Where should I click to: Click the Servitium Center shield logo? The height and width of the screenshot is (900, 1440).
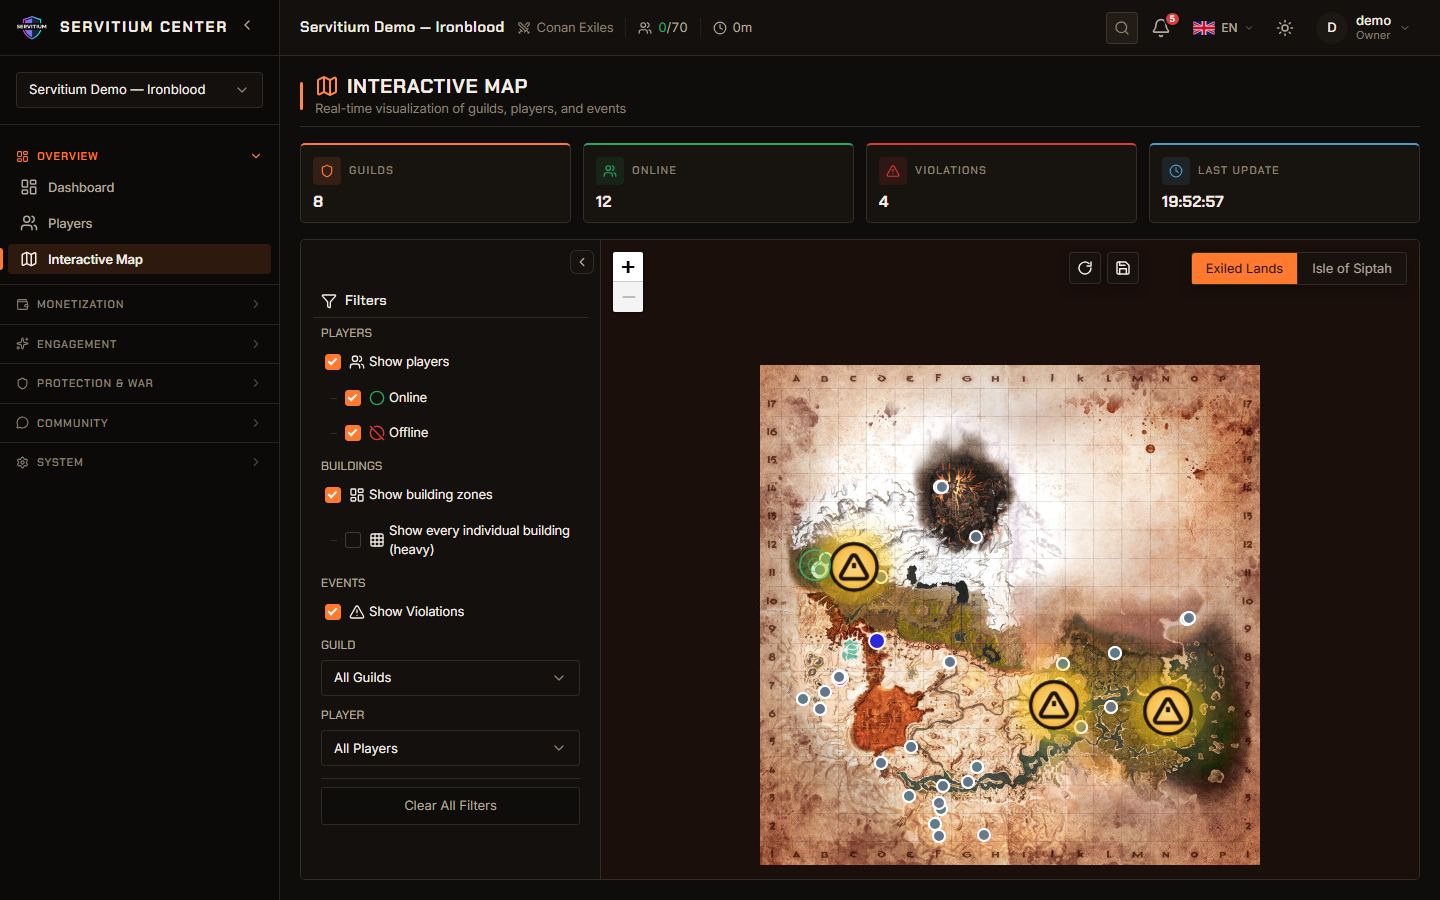point(32,27)
